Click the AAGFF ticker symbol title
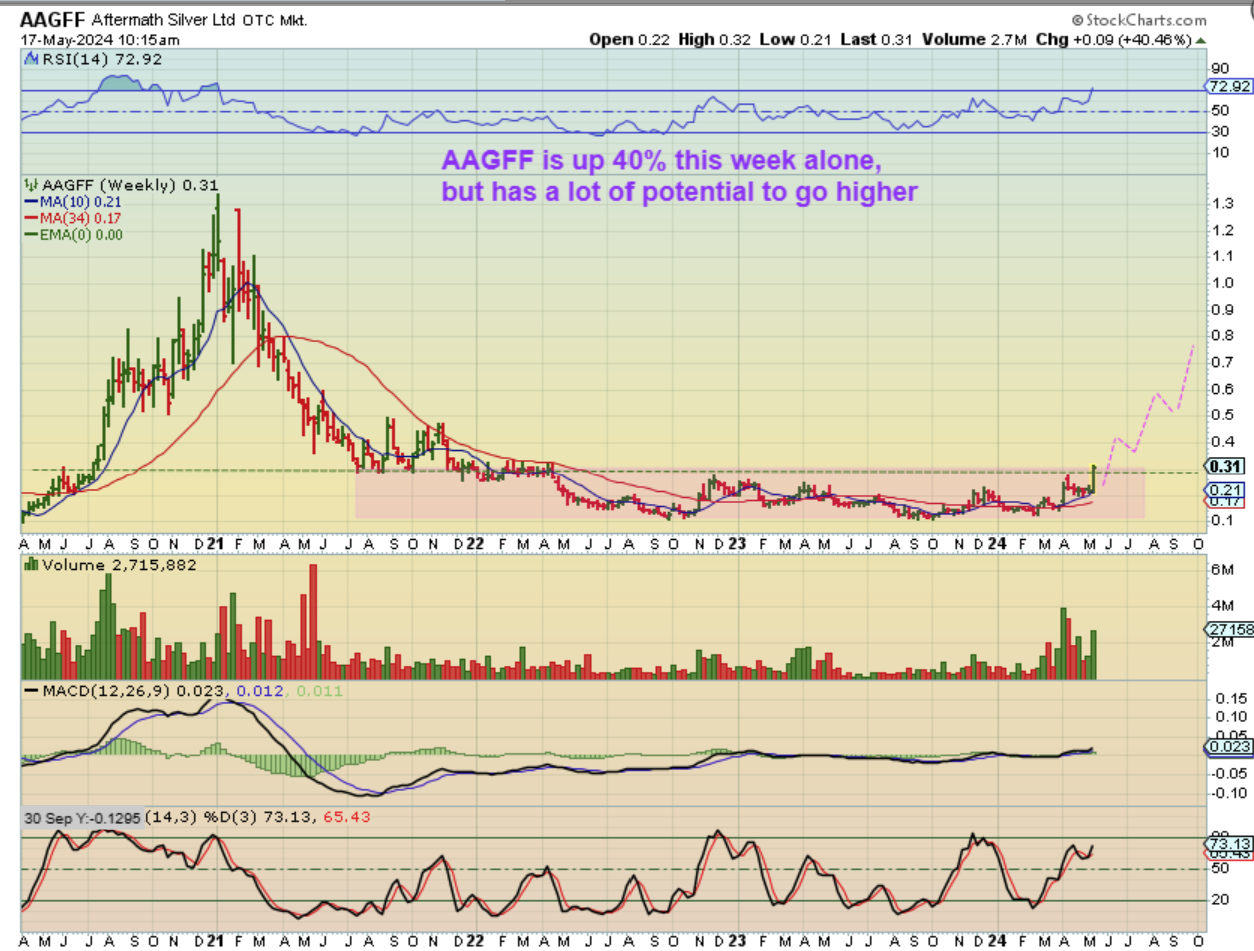 [x=52, y=19]
